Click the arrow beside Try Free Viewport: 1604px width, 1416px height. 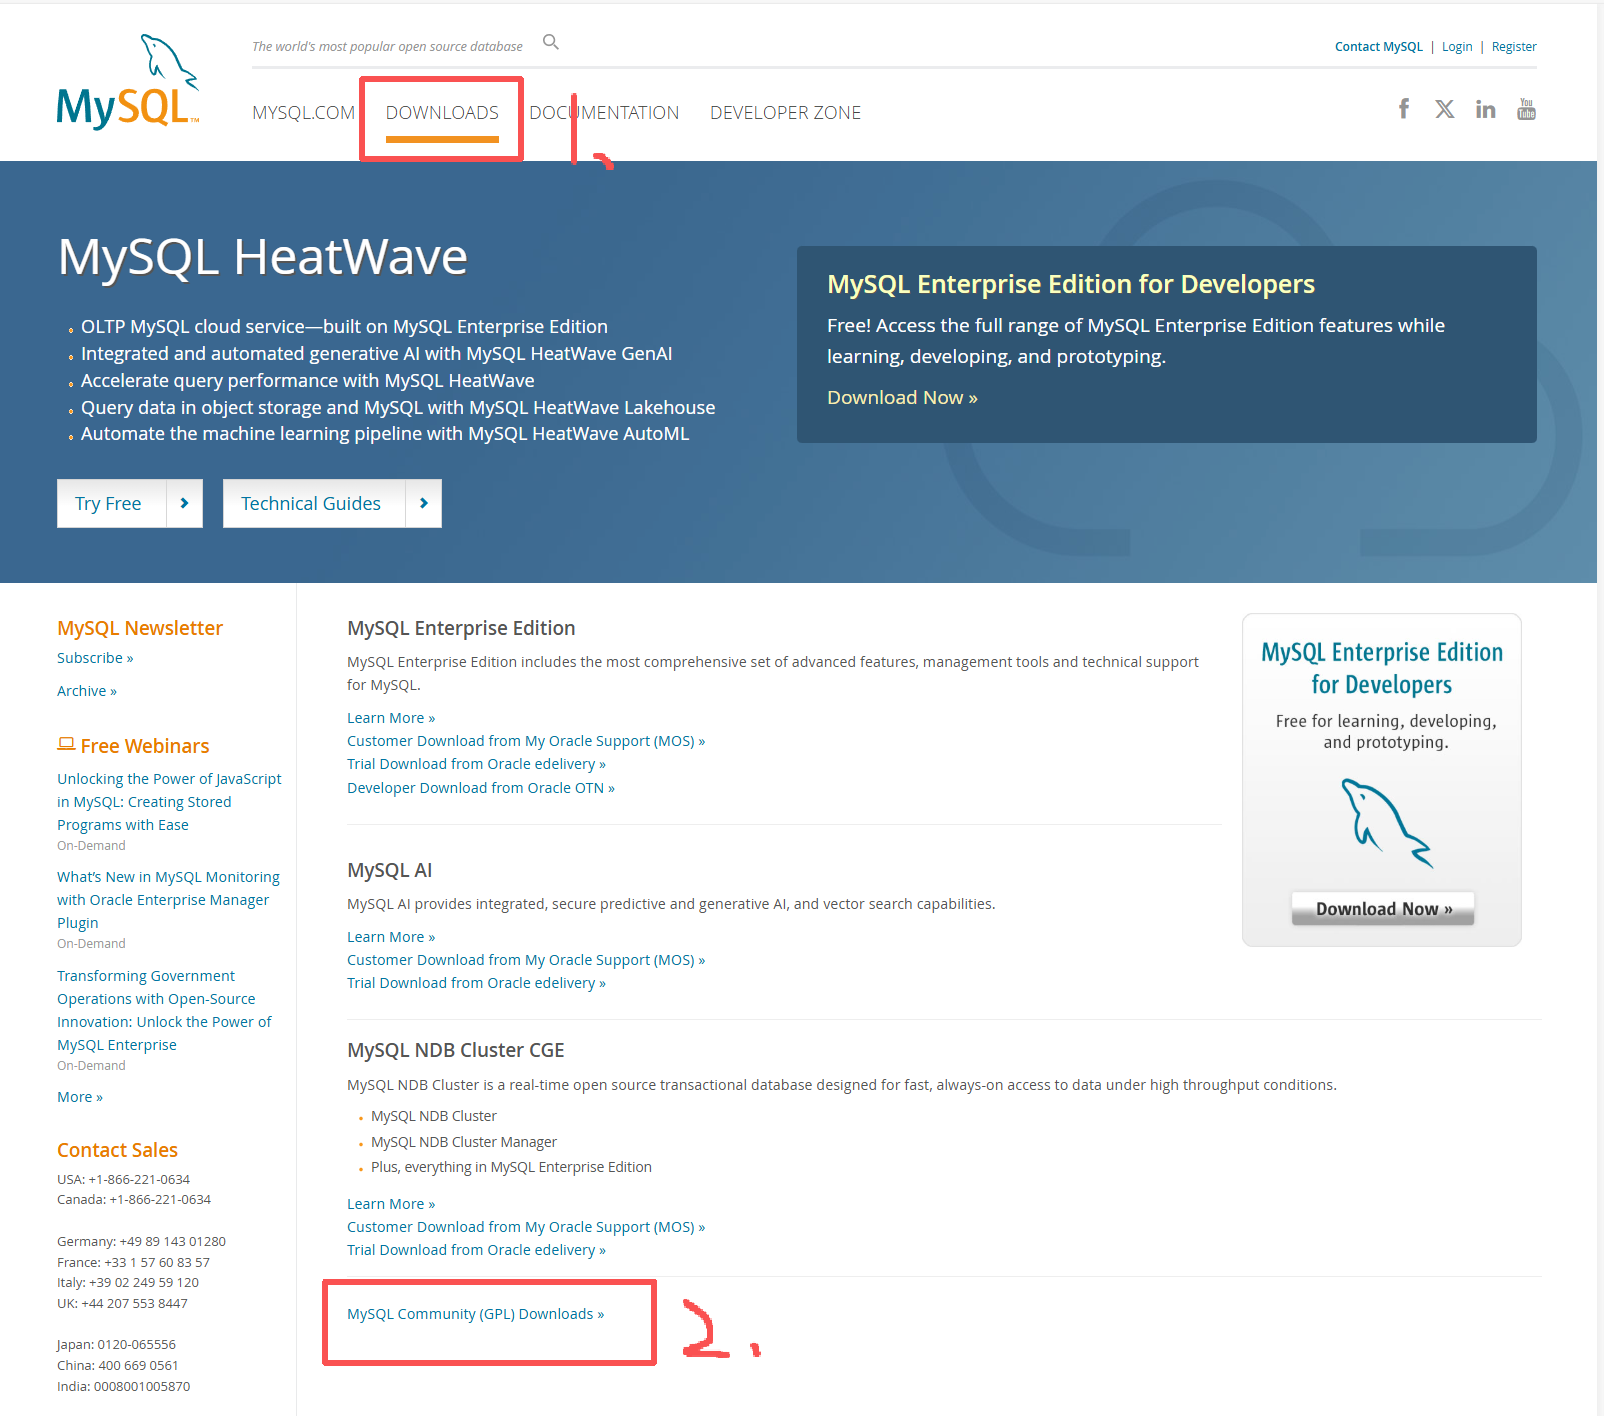184,503
